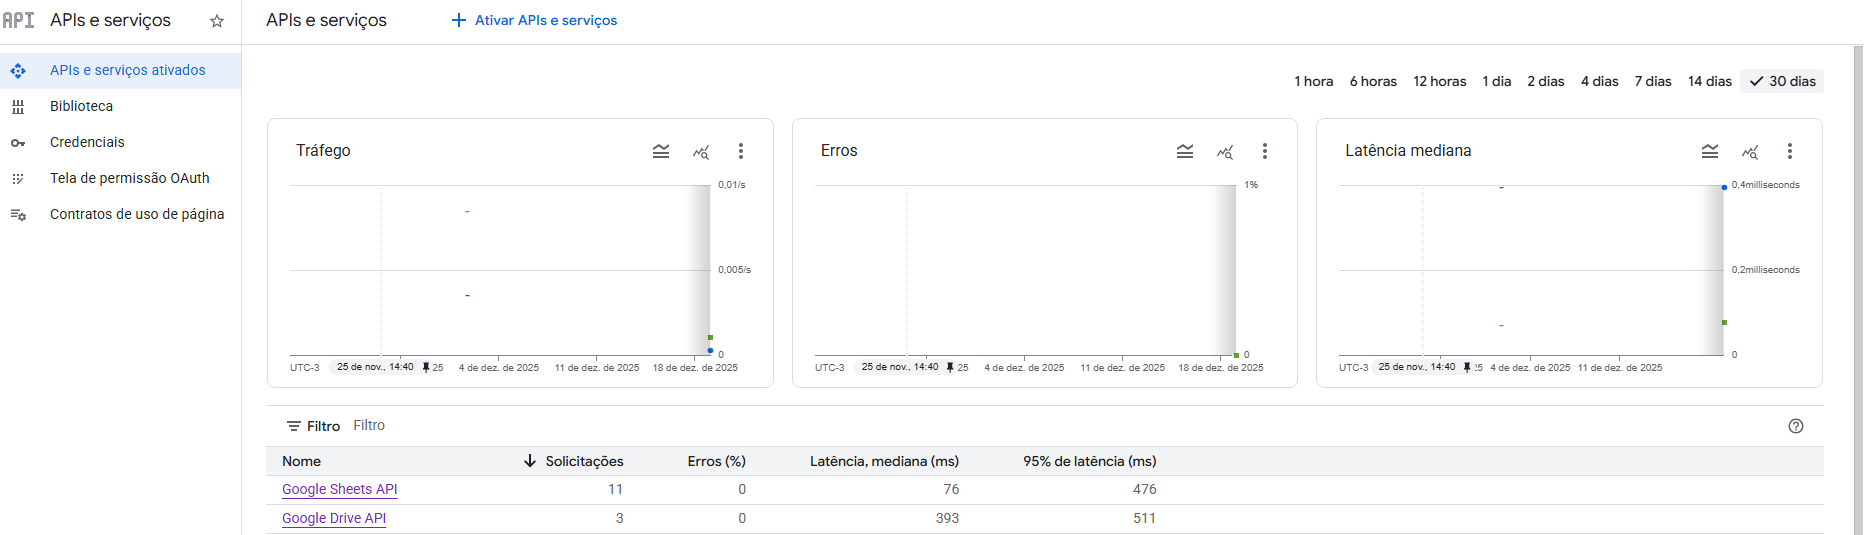The image size is (1864, 535).
Task: Pin APIs e serviços with star icon
Action: click(x=217, y=21)
